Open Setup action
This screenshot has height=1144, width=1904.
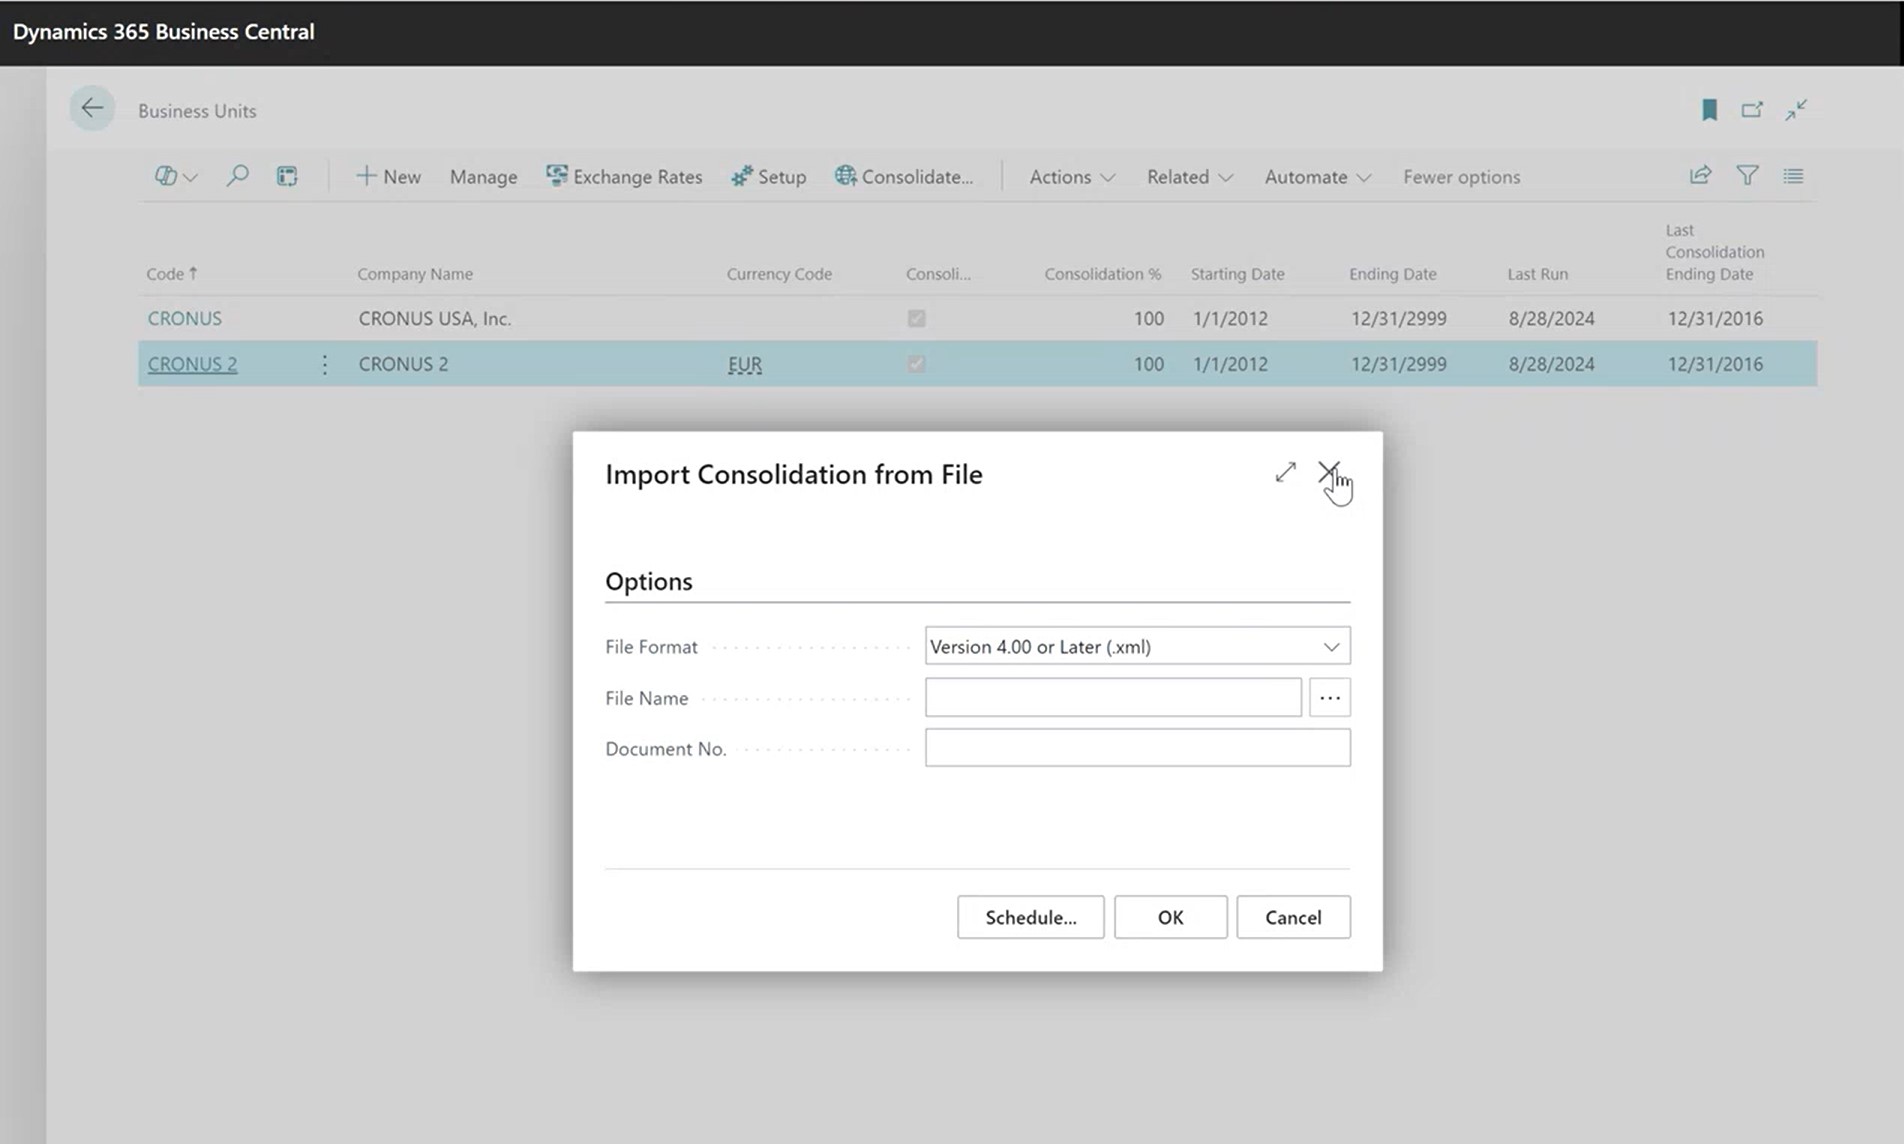[x=768, y=176]
